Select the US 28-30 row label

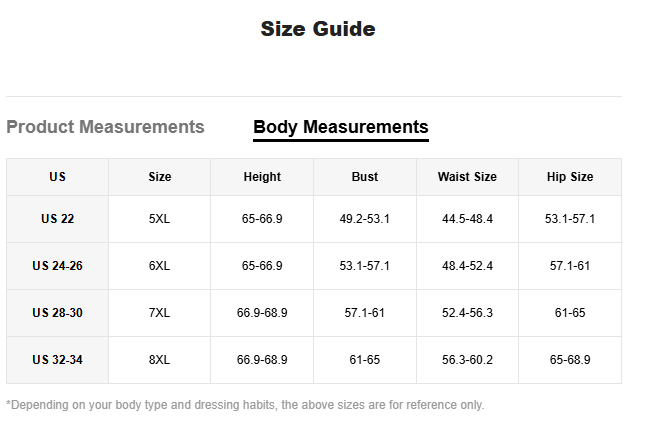(x=57, y=313)
